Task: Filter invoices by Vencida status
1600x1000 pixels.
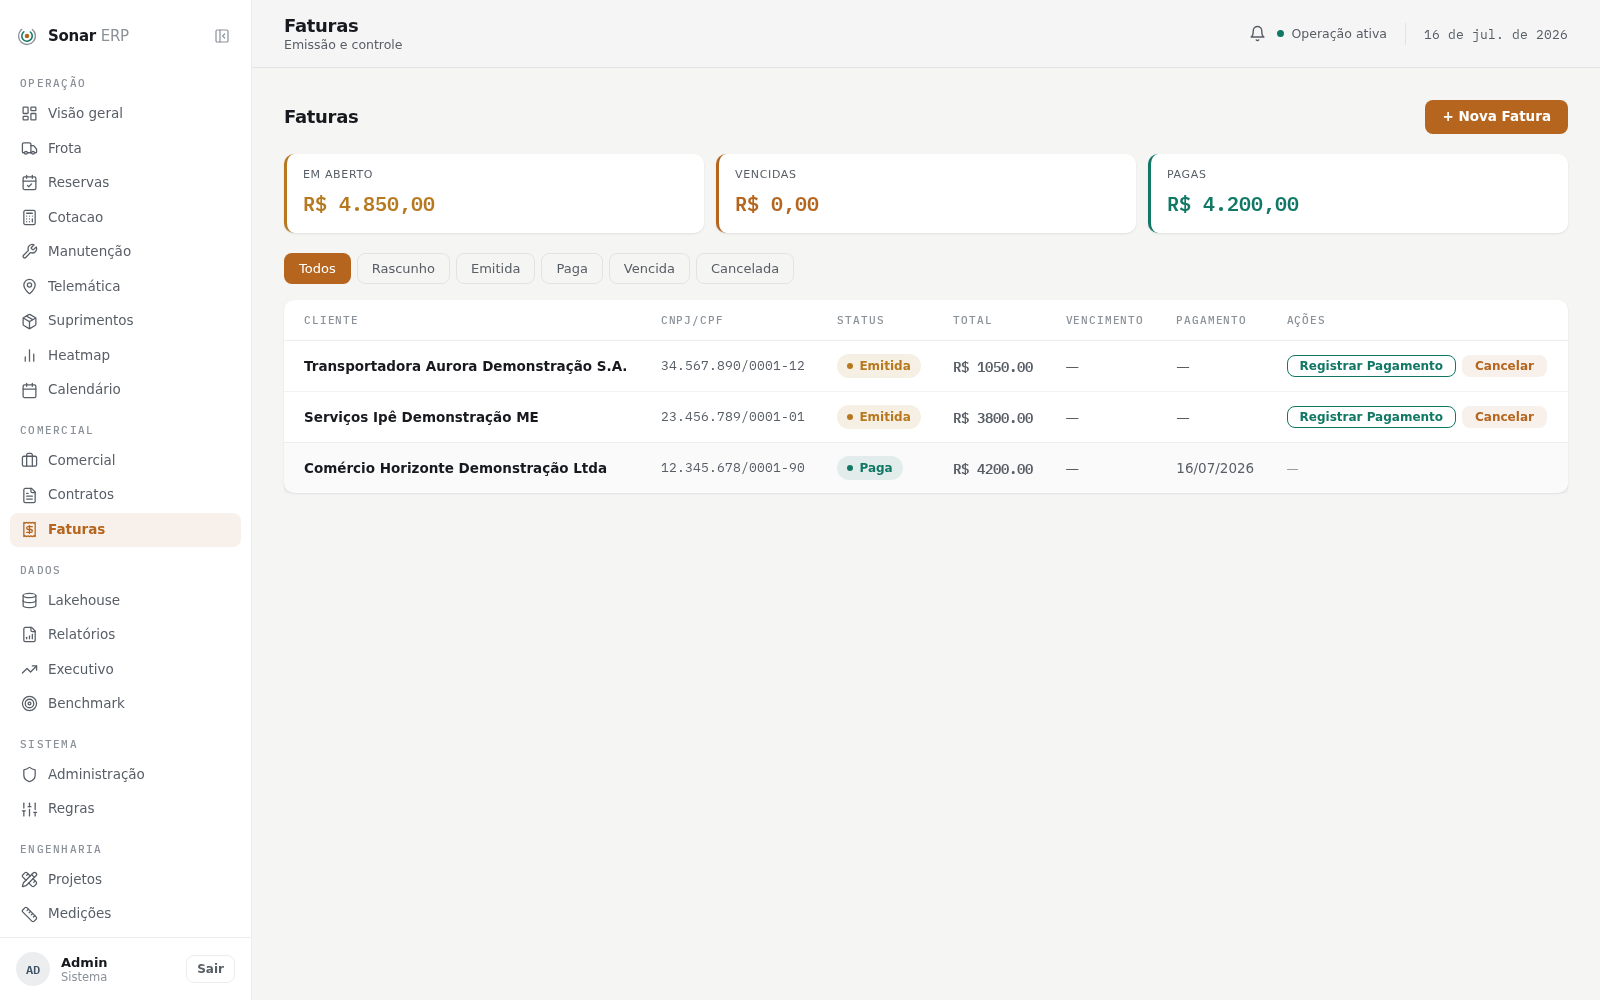Action: (x=649, y=268)
